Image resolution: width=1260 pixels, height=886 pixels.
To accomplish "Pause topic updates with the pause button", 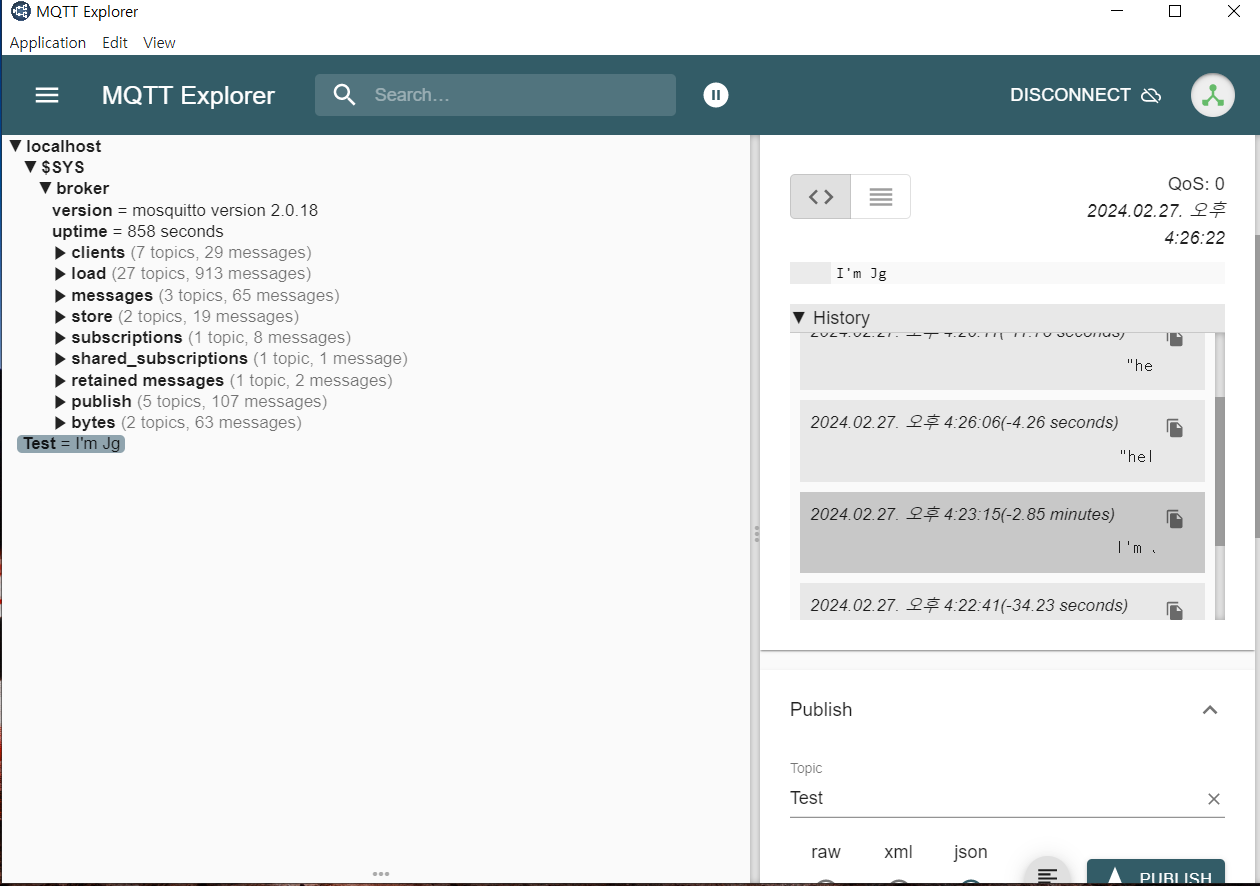I will click(716, 95).
